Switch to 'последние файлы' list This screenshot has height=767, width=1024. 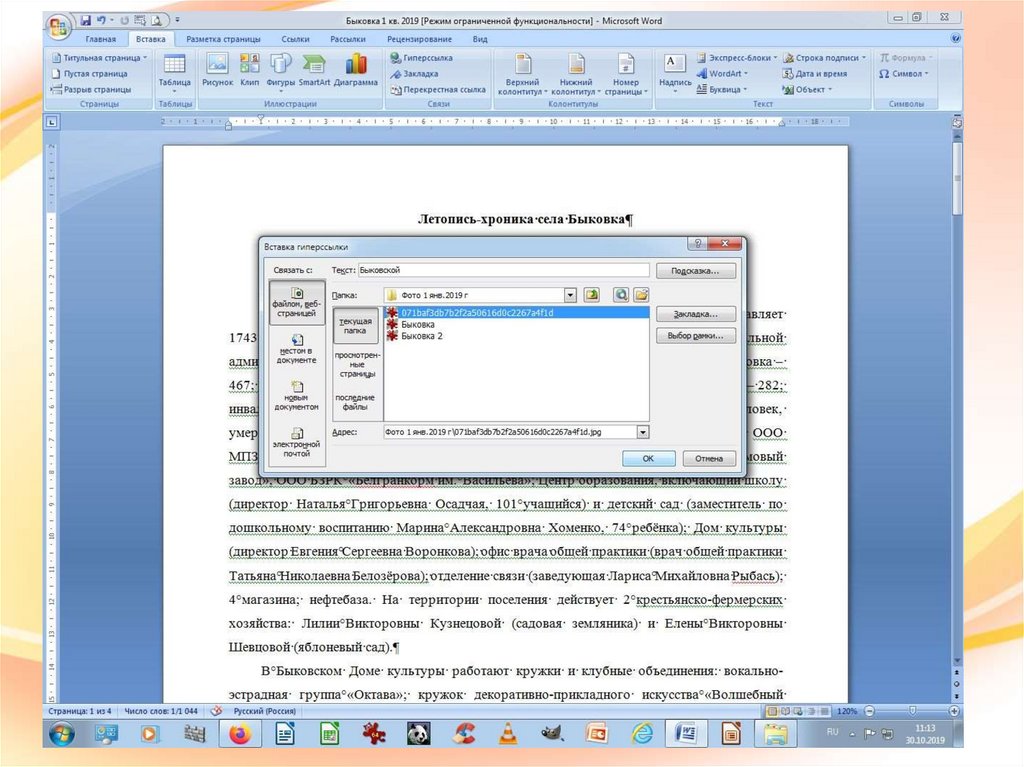click(355, 402)
